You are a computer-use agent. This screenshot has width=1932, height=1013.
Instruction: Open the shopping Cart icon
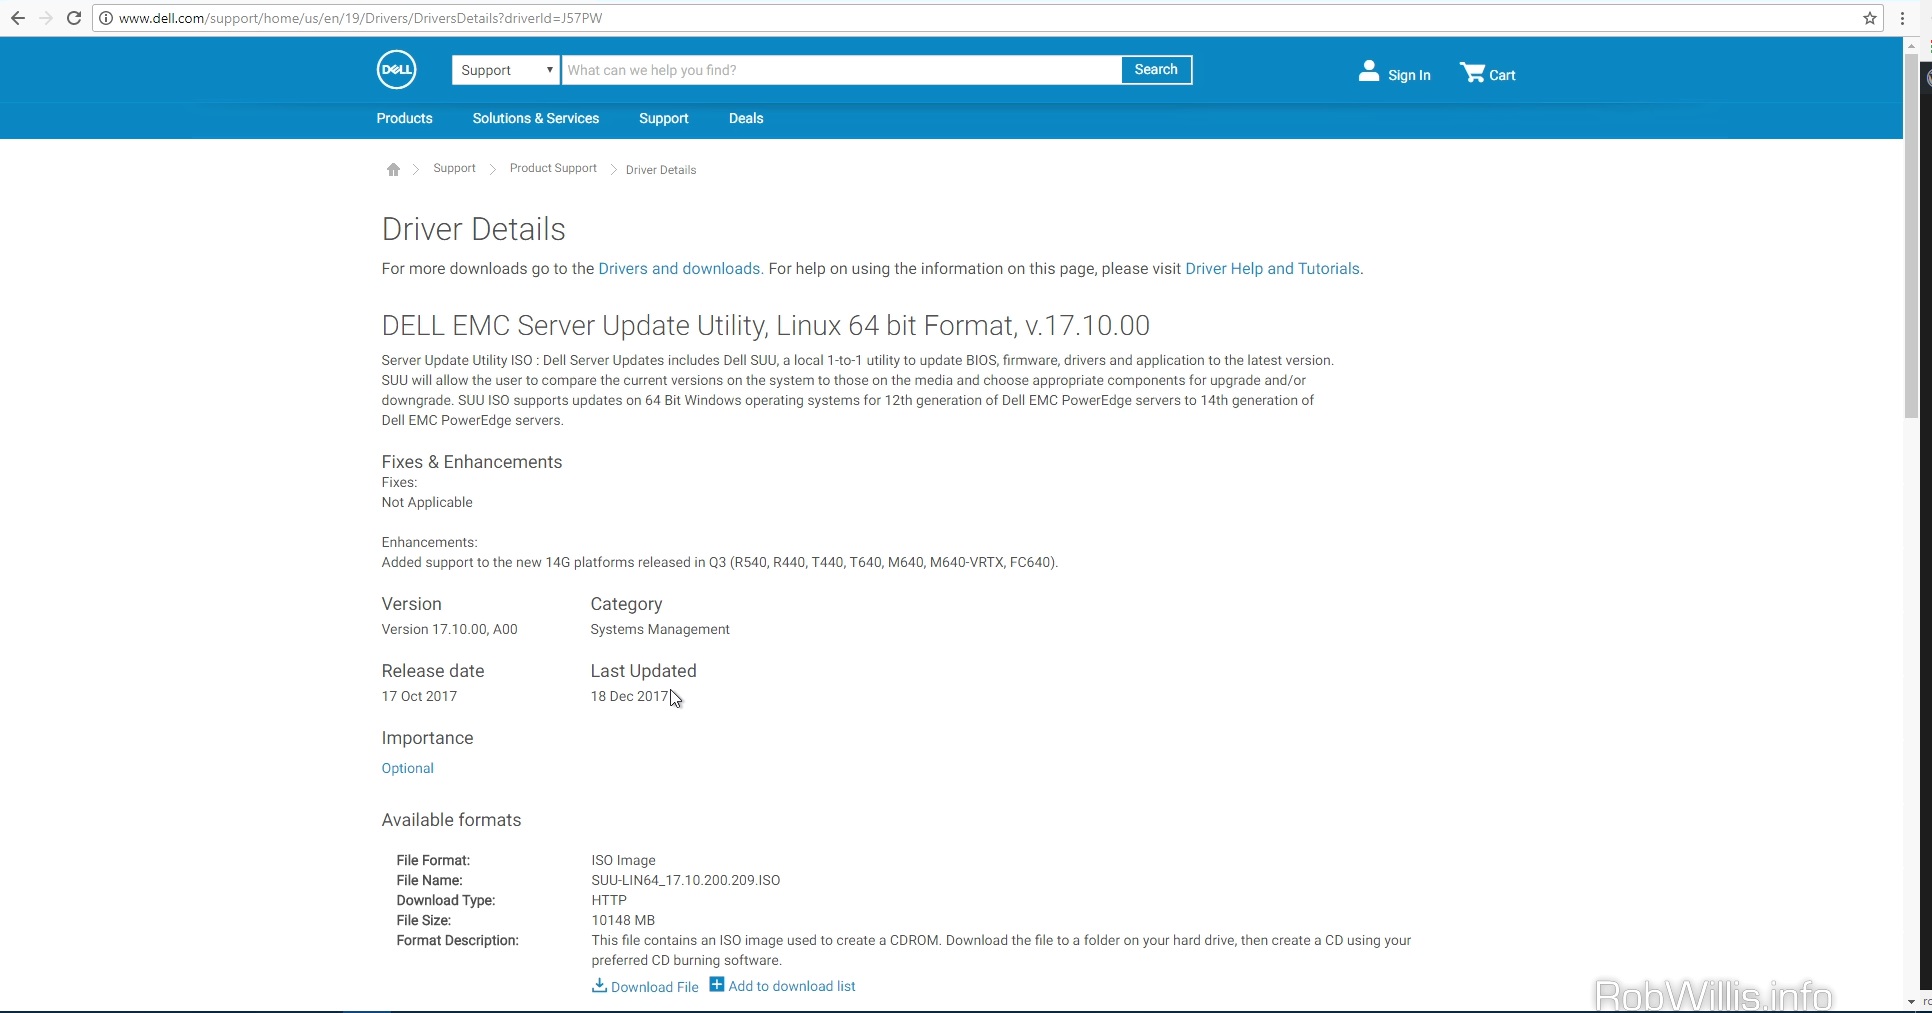pos(1472,72)
